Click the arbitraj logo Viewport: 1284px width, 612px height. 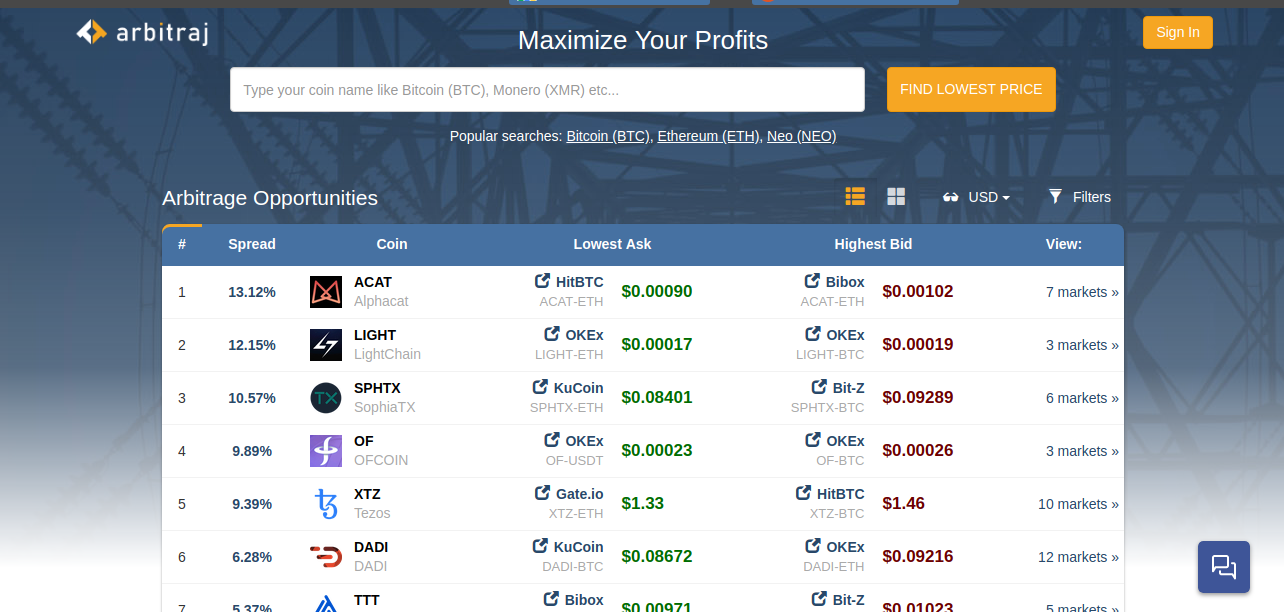pos(142,32)
